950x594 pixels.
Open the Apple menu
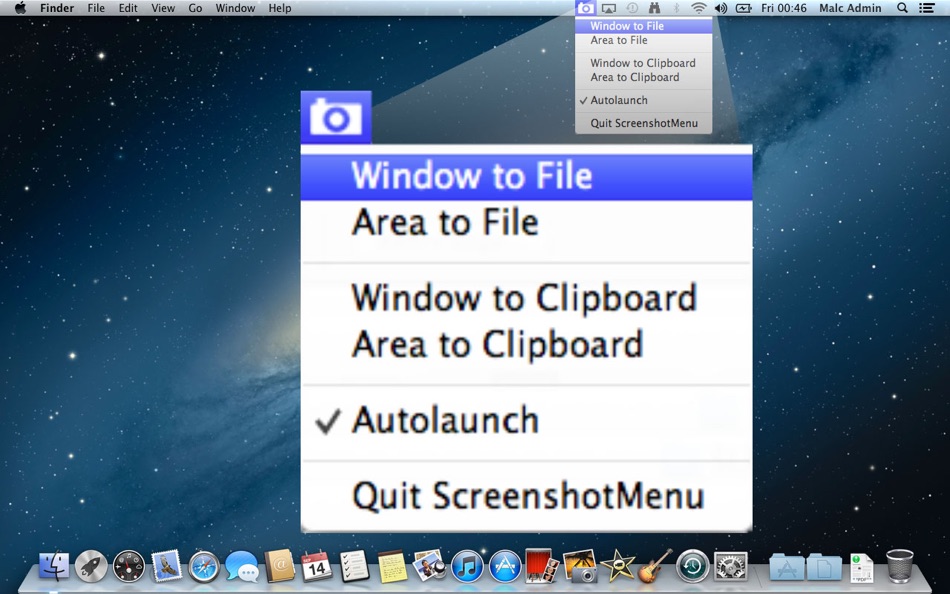(21, 8)
